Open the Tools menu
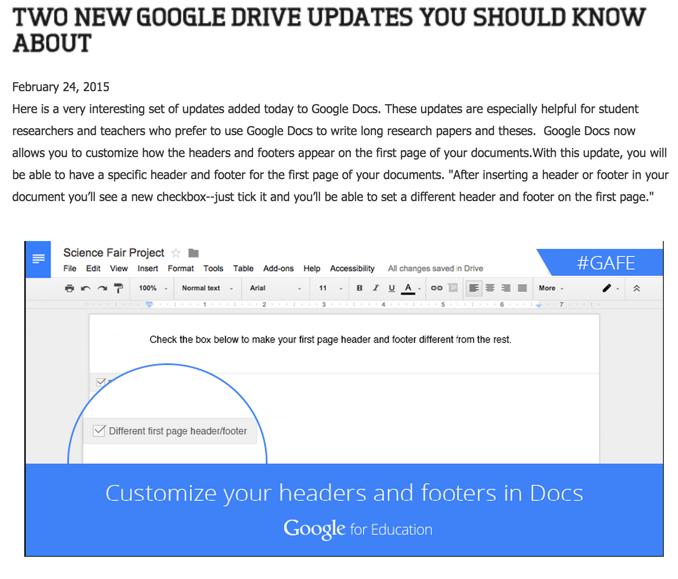The image size is (678, 579). tap(213, 269)
